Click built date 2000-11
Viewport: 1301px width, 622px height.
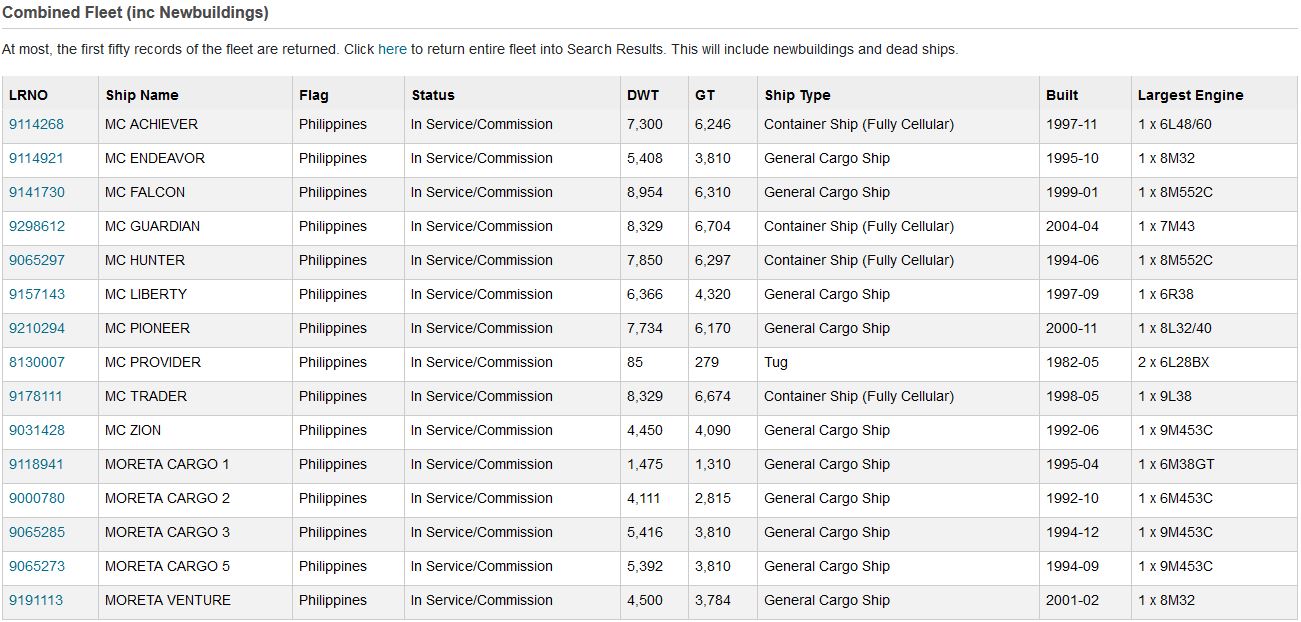click(x=1072, y=328)
